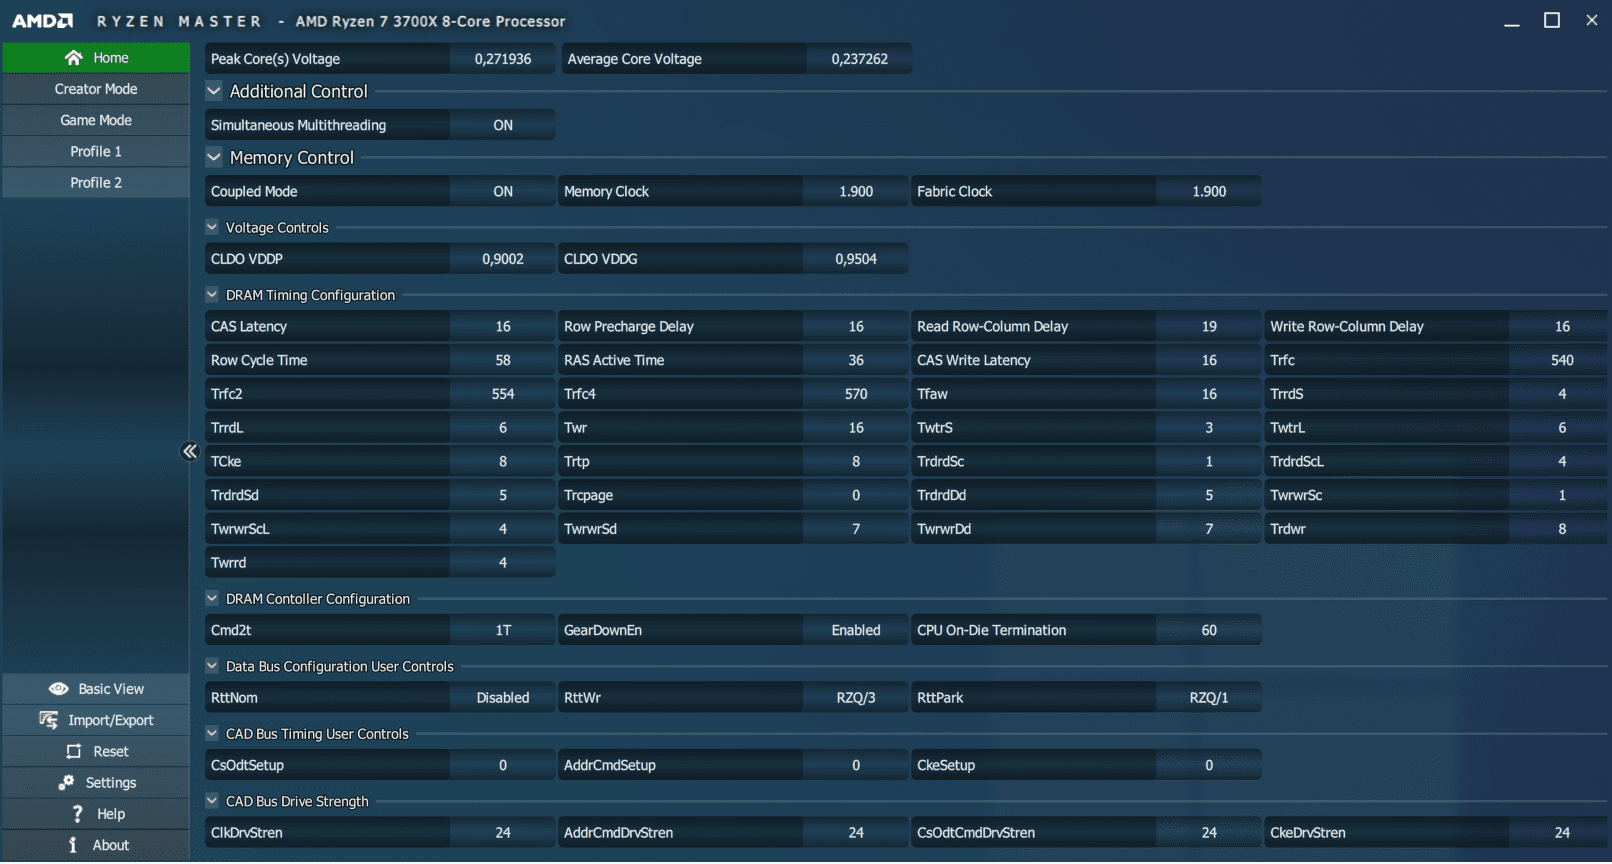Click Fabric Clock value 1.900
The width and height of the screenshot is (1612, 864).
point(1209,191)
